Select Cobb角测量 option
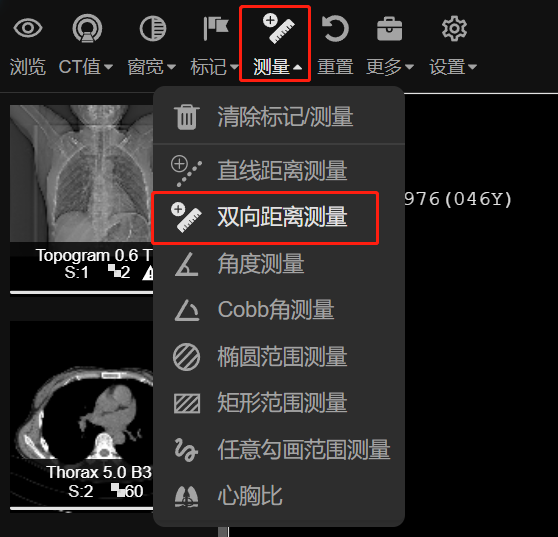The height and width of the screenshot is (537, 558). click(279, 310)
